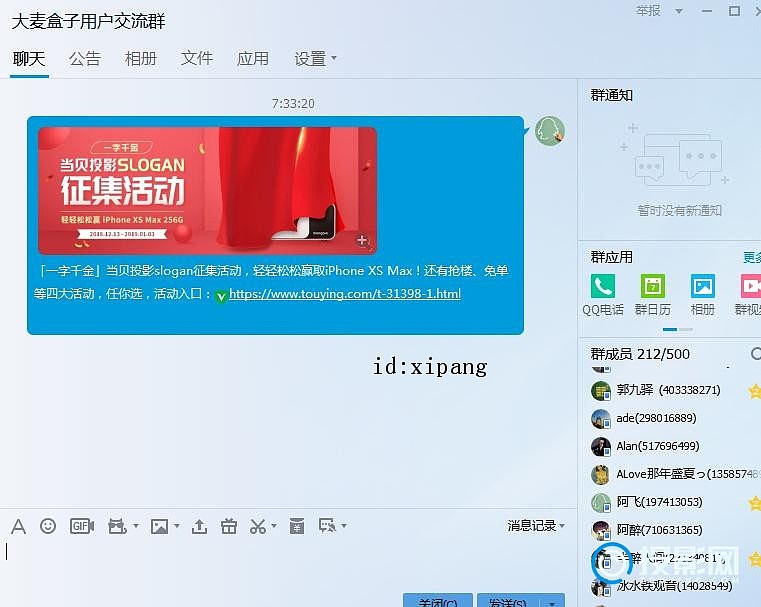This screenshot has width=761, height=607.
Task: Switch to the 公告 tab
Action: coord(85,59)
